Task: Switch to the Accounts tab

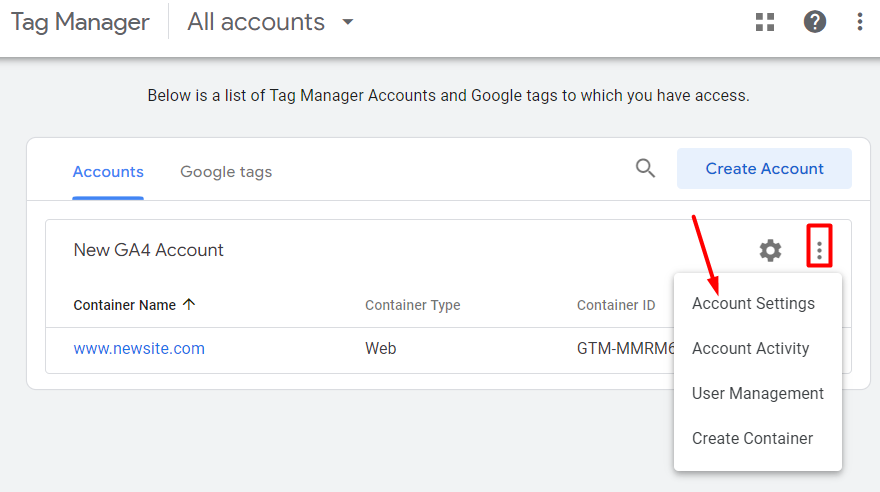Action: (108, 172)
